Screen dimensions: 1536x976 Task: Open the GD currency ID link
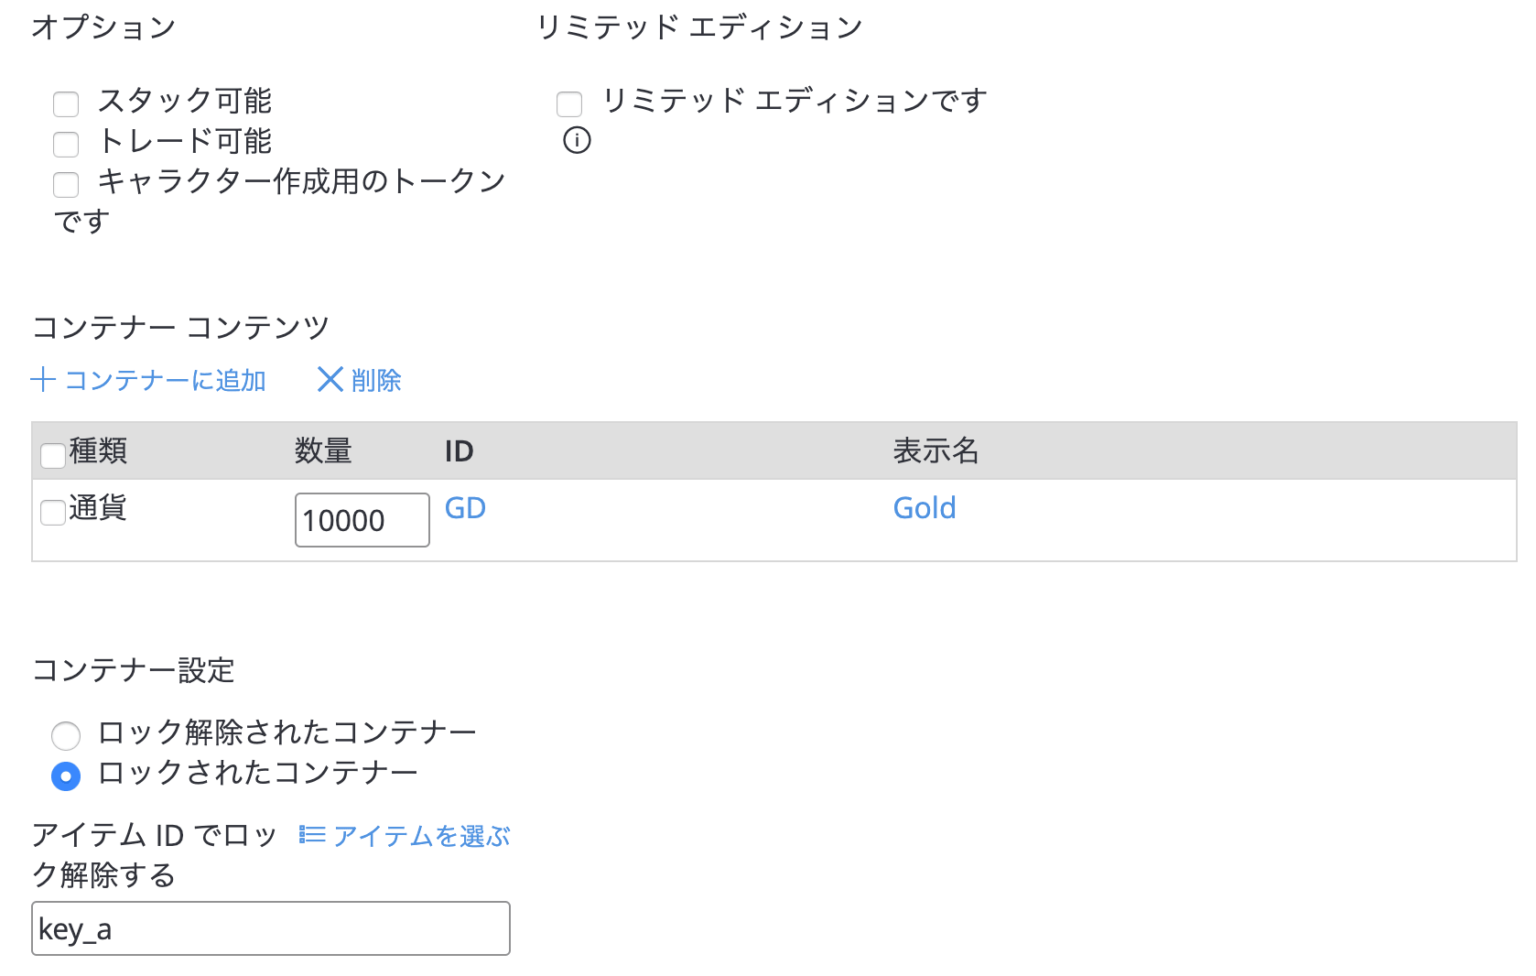[x=465, y=508]
